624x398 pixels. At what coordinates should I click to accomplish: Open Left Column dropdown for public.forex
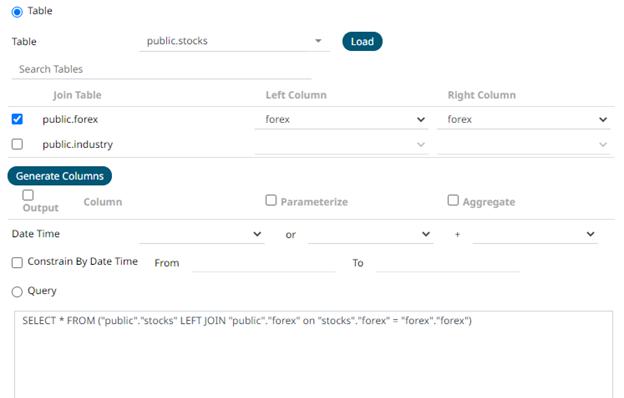pos(341,119)
